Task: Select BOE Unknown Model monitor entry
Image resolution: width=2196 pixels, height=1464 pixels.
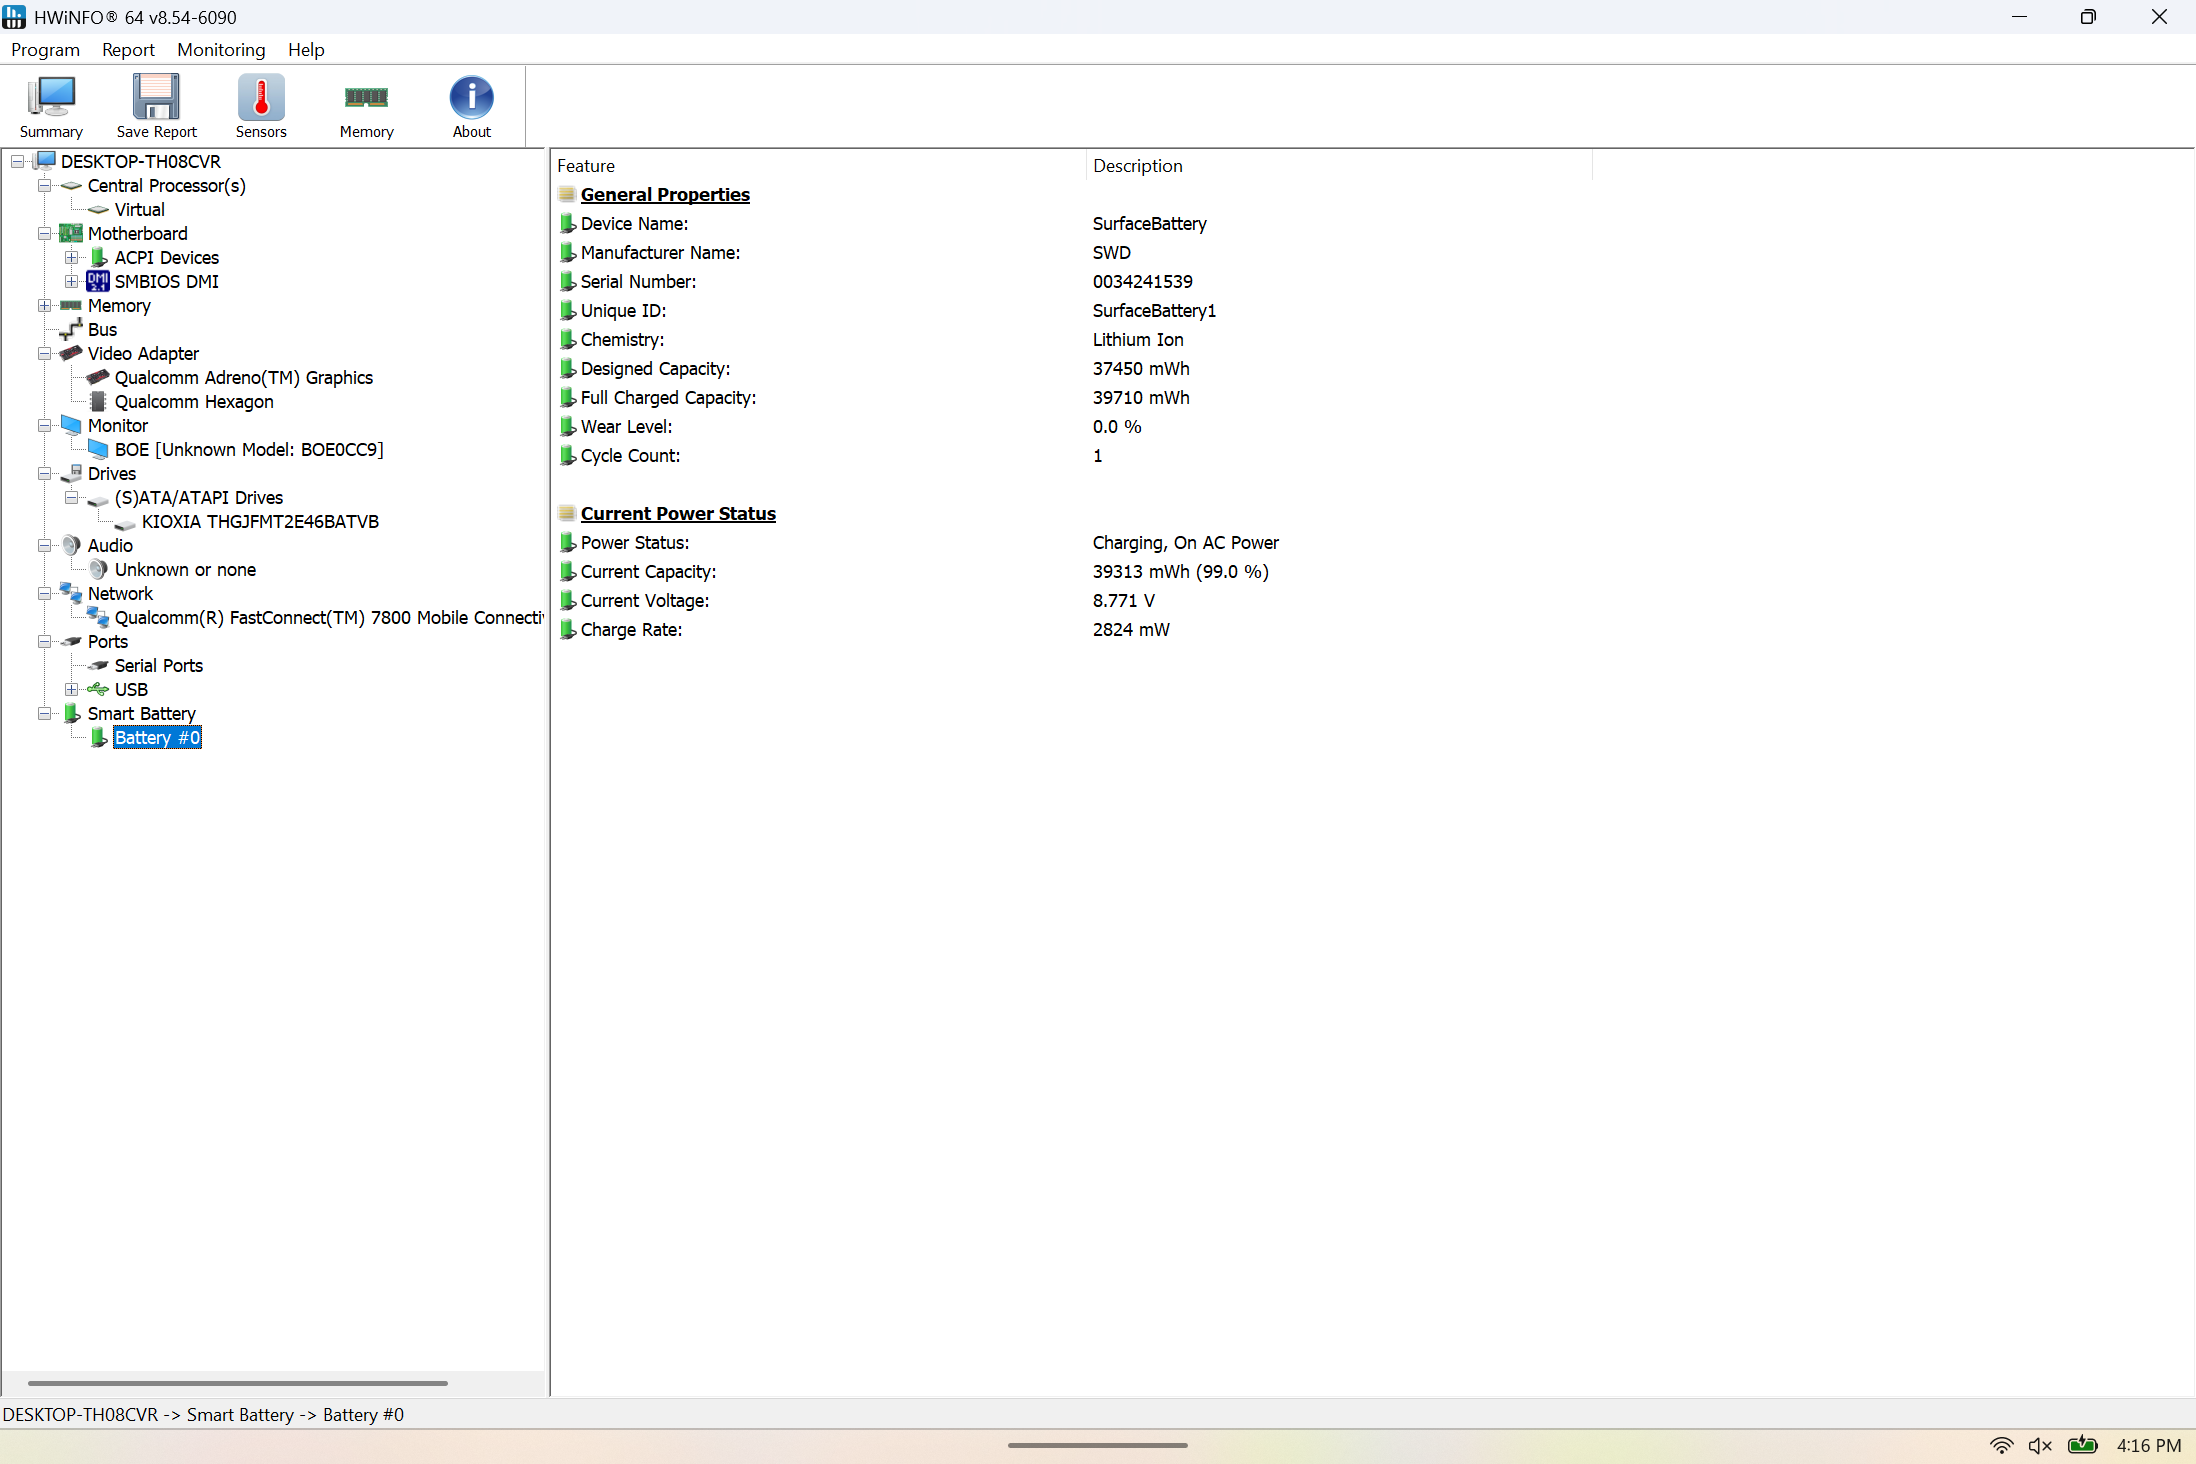Action: point(249,449)
